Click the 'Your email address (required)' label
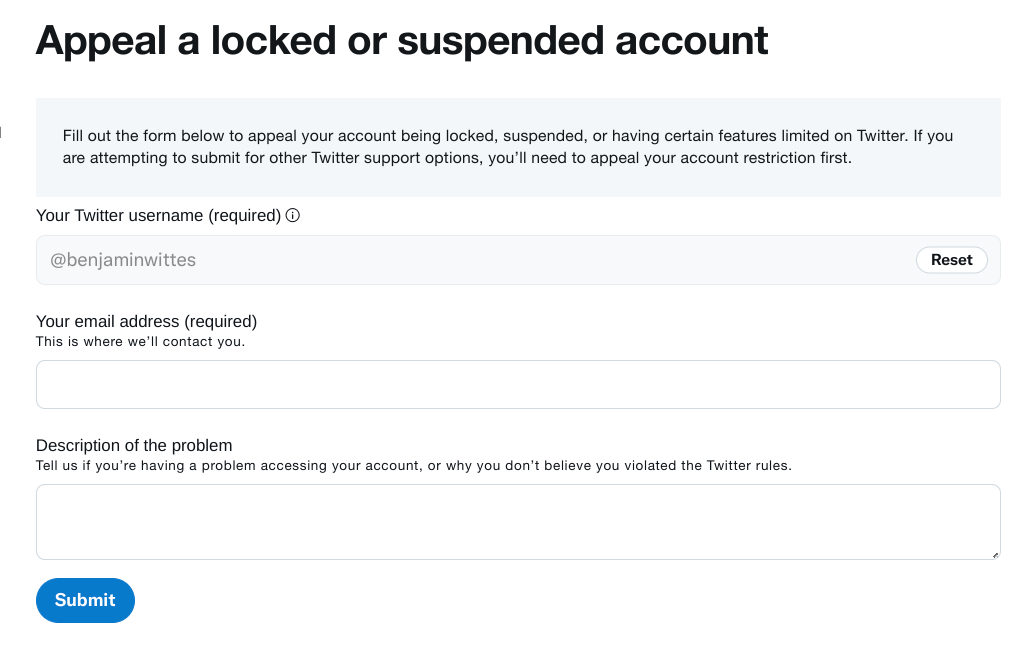The width and height of the screenshot is (1034, 658). point(146,321)
